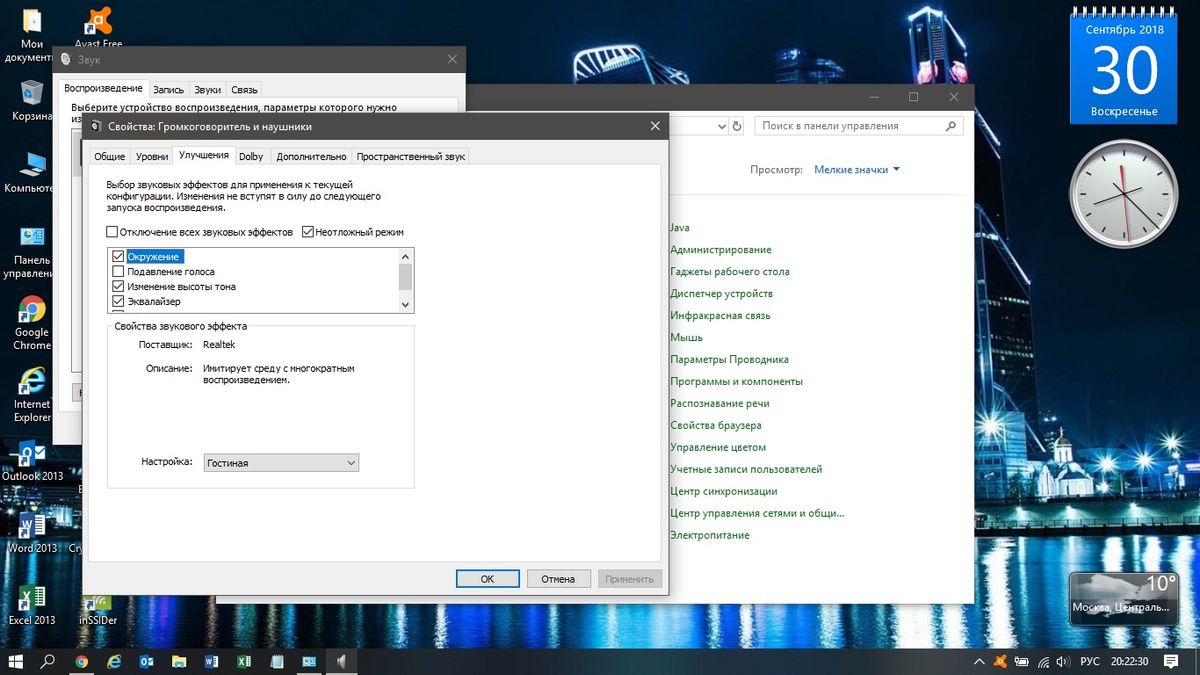Click the OK button in the properties dialog
1200x675 pixels.
(487, 579)
